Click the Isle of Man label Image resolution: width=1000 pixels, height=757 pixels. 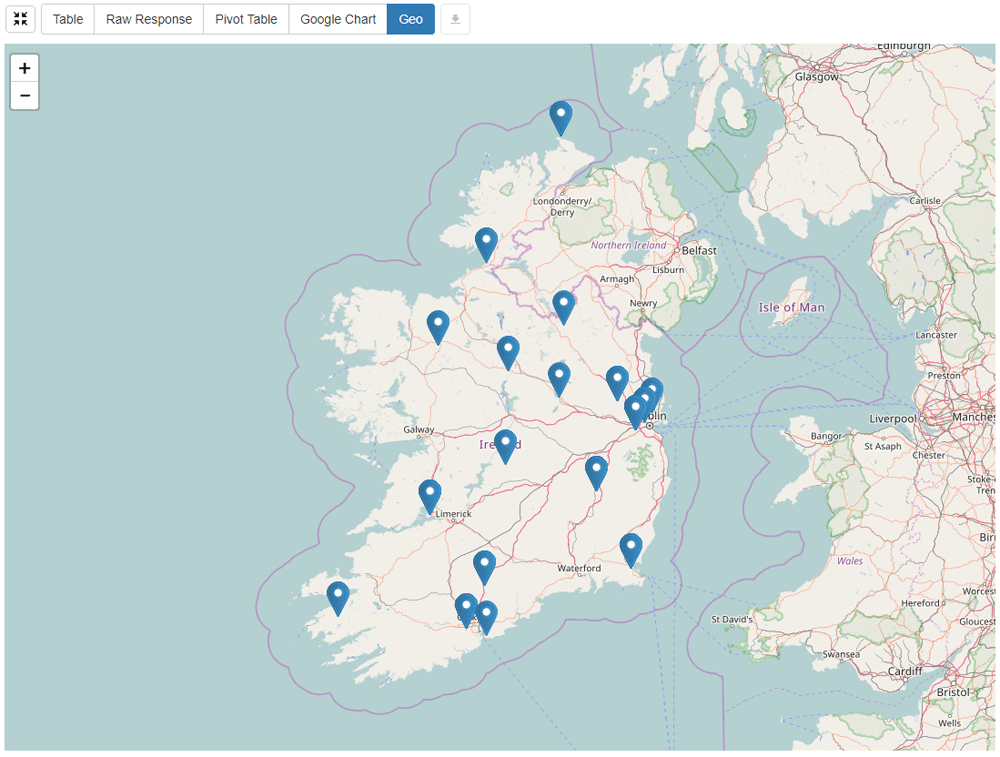coord(791,307)
